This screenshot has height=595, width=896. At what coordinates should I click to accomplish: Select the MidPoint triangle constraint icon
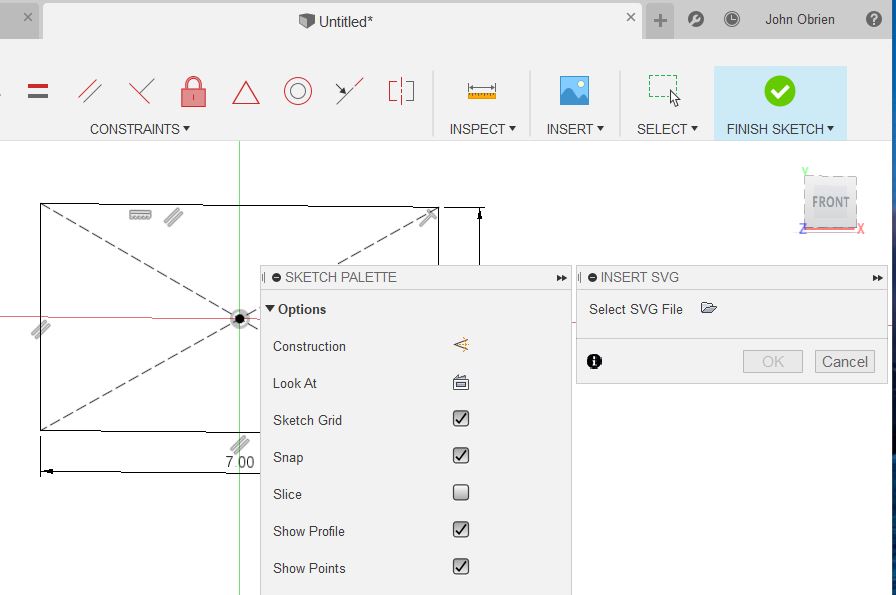246,92
